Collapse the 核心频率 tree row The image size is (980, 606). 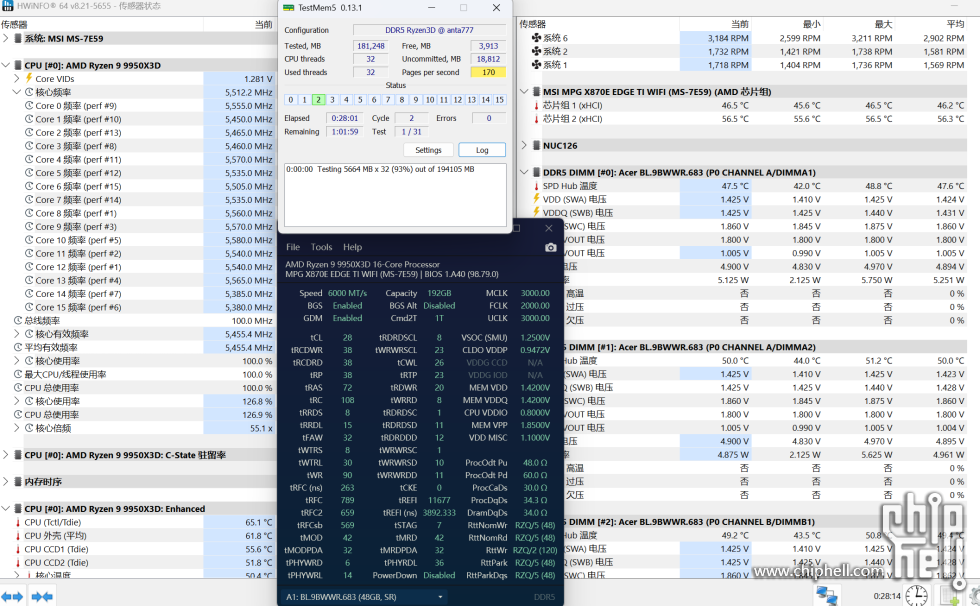pos(17,92)
